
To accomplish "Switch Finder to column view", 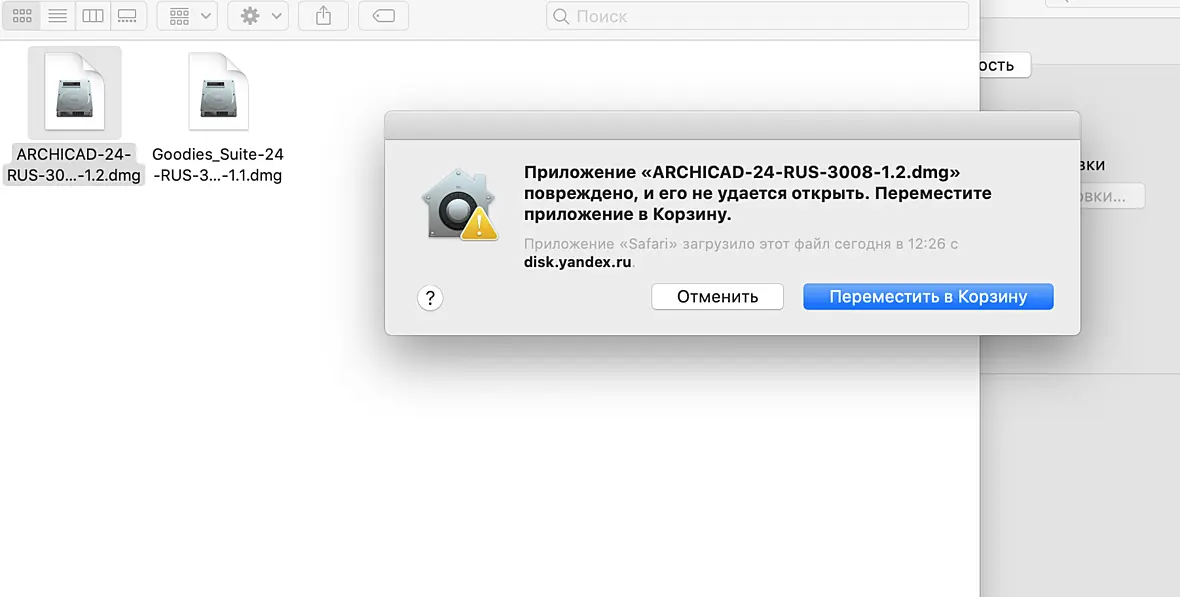I will [x=93, y=16].
